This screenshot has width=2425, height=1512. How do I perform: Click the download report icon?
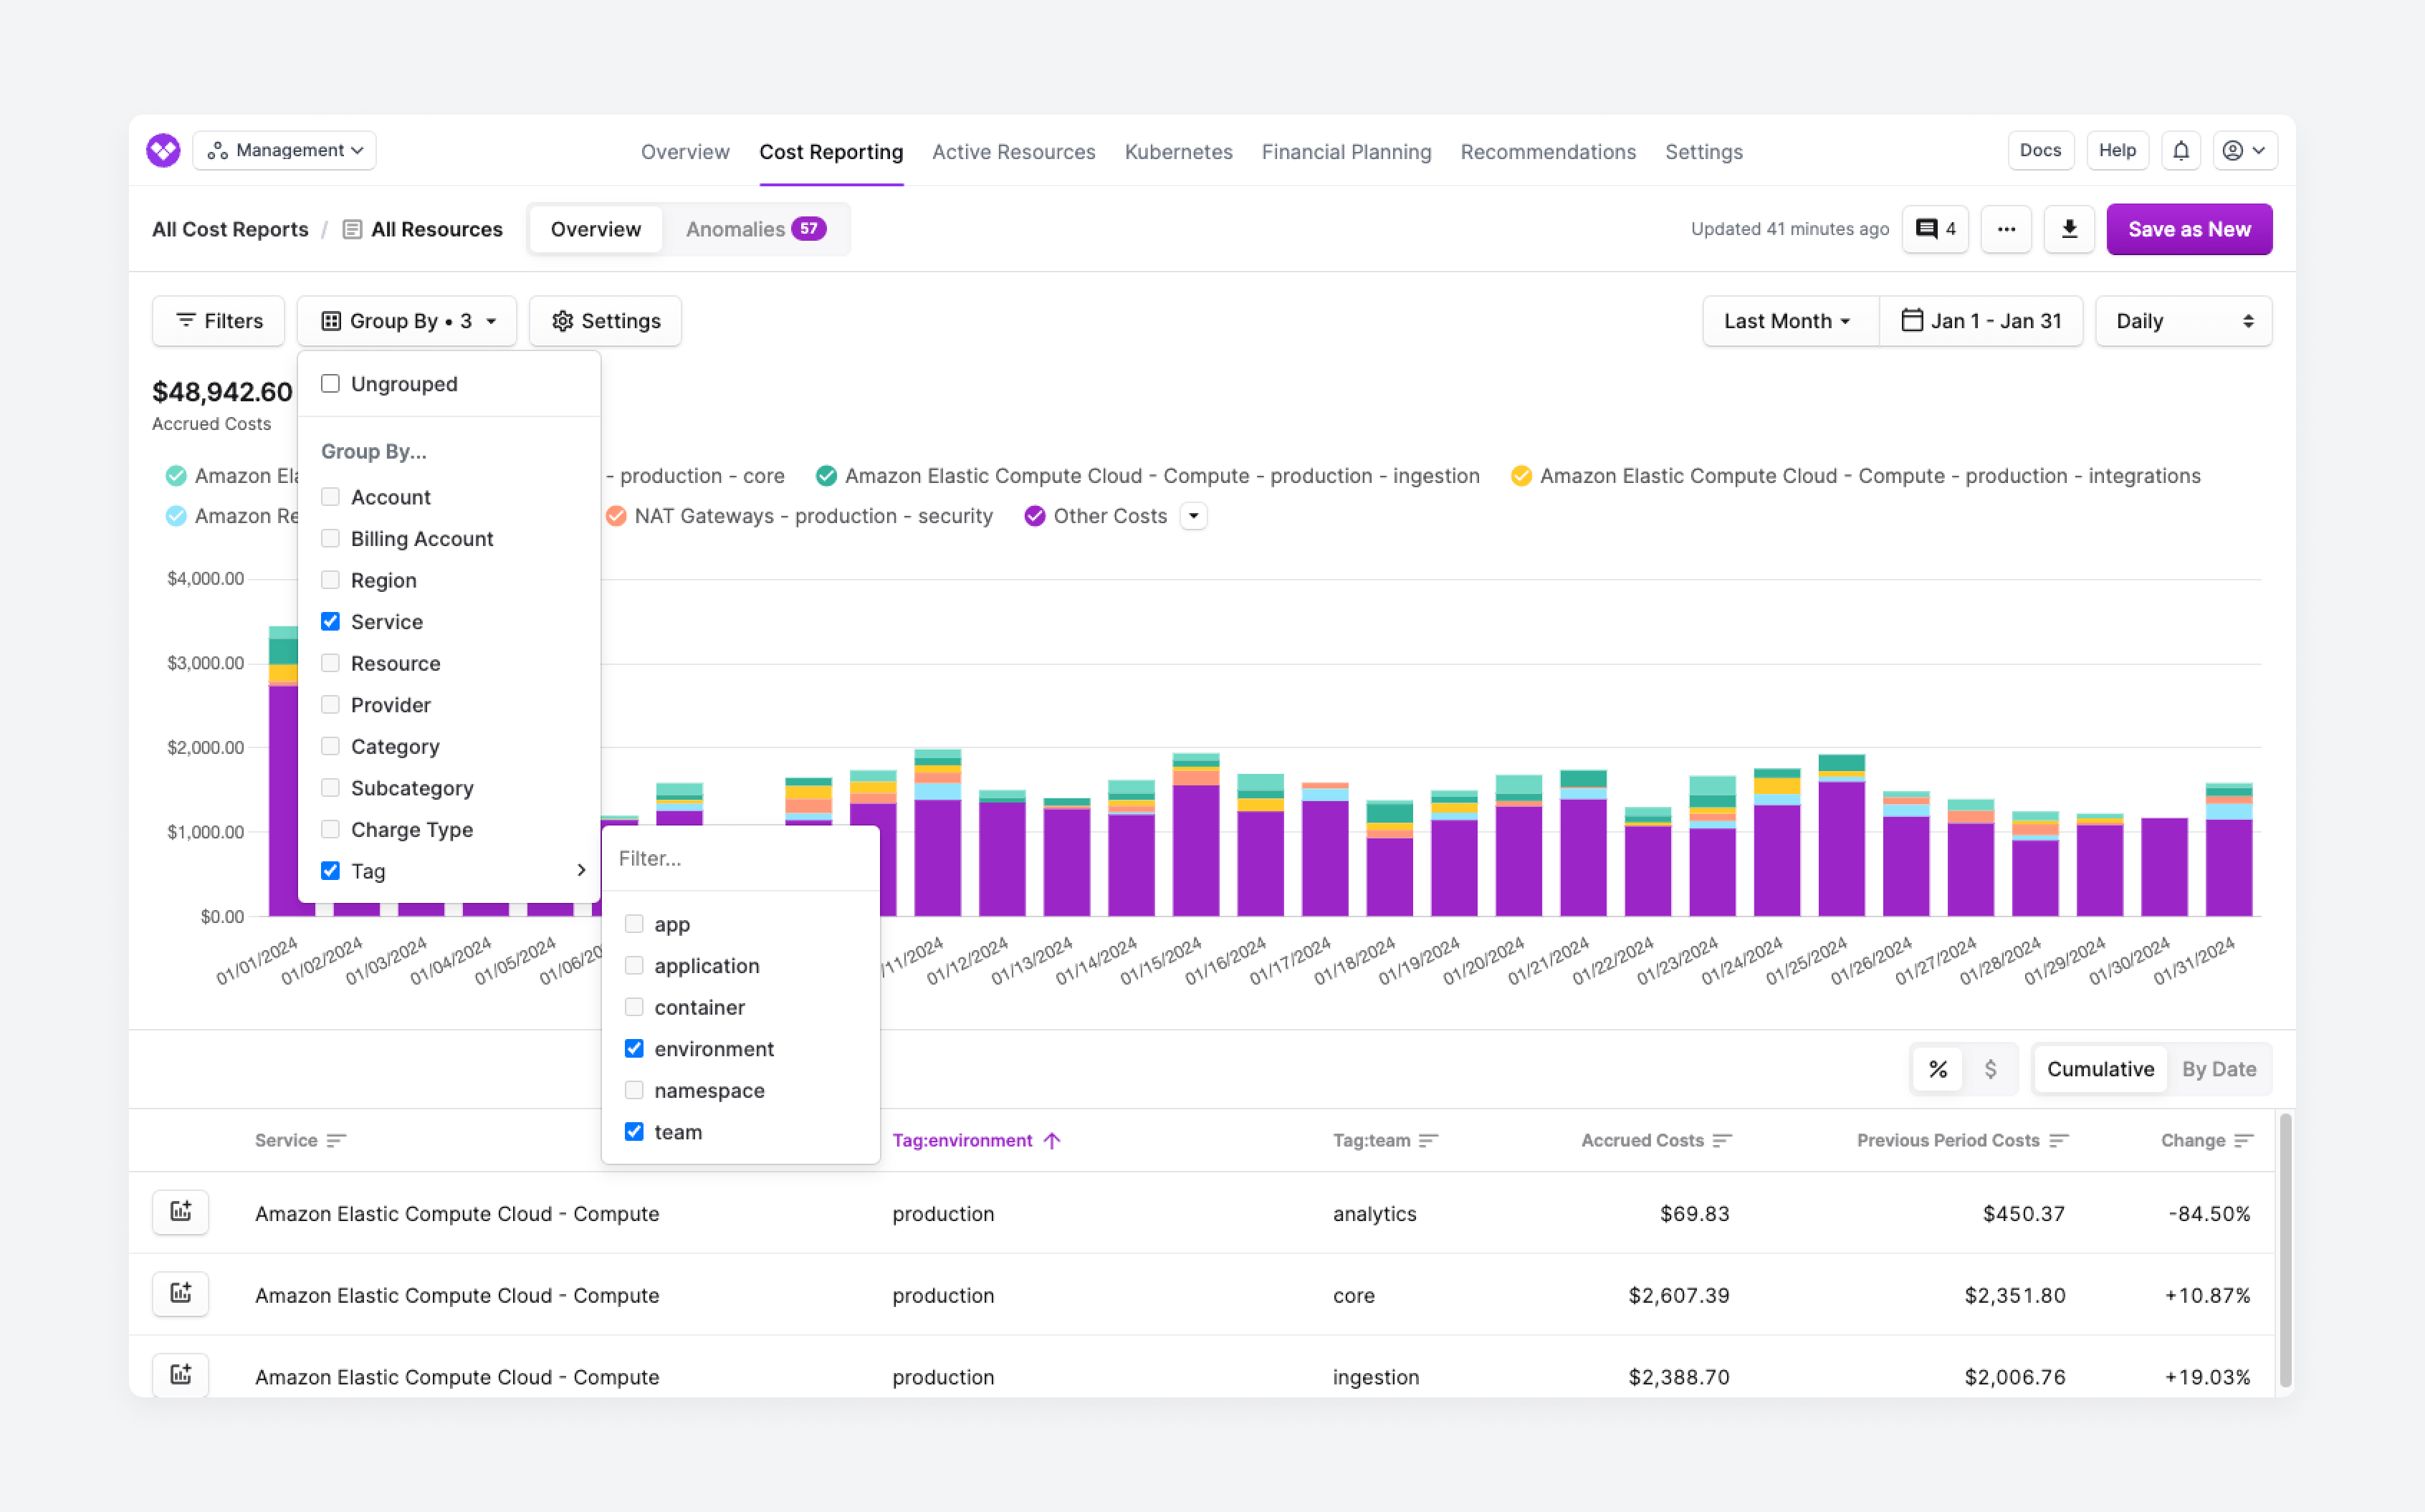tap(2068, 229)
